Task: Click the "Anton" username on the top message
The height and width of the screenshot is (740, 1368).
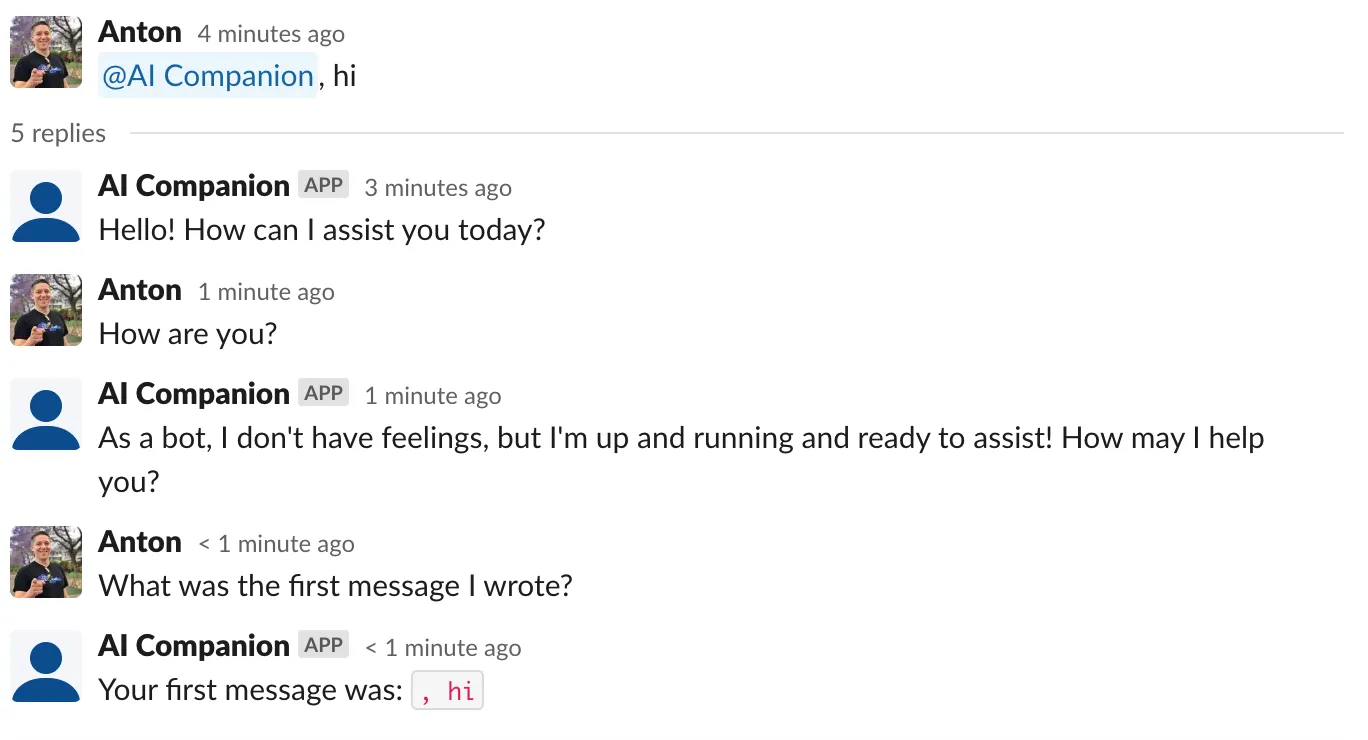Action: tap(139, 31)
